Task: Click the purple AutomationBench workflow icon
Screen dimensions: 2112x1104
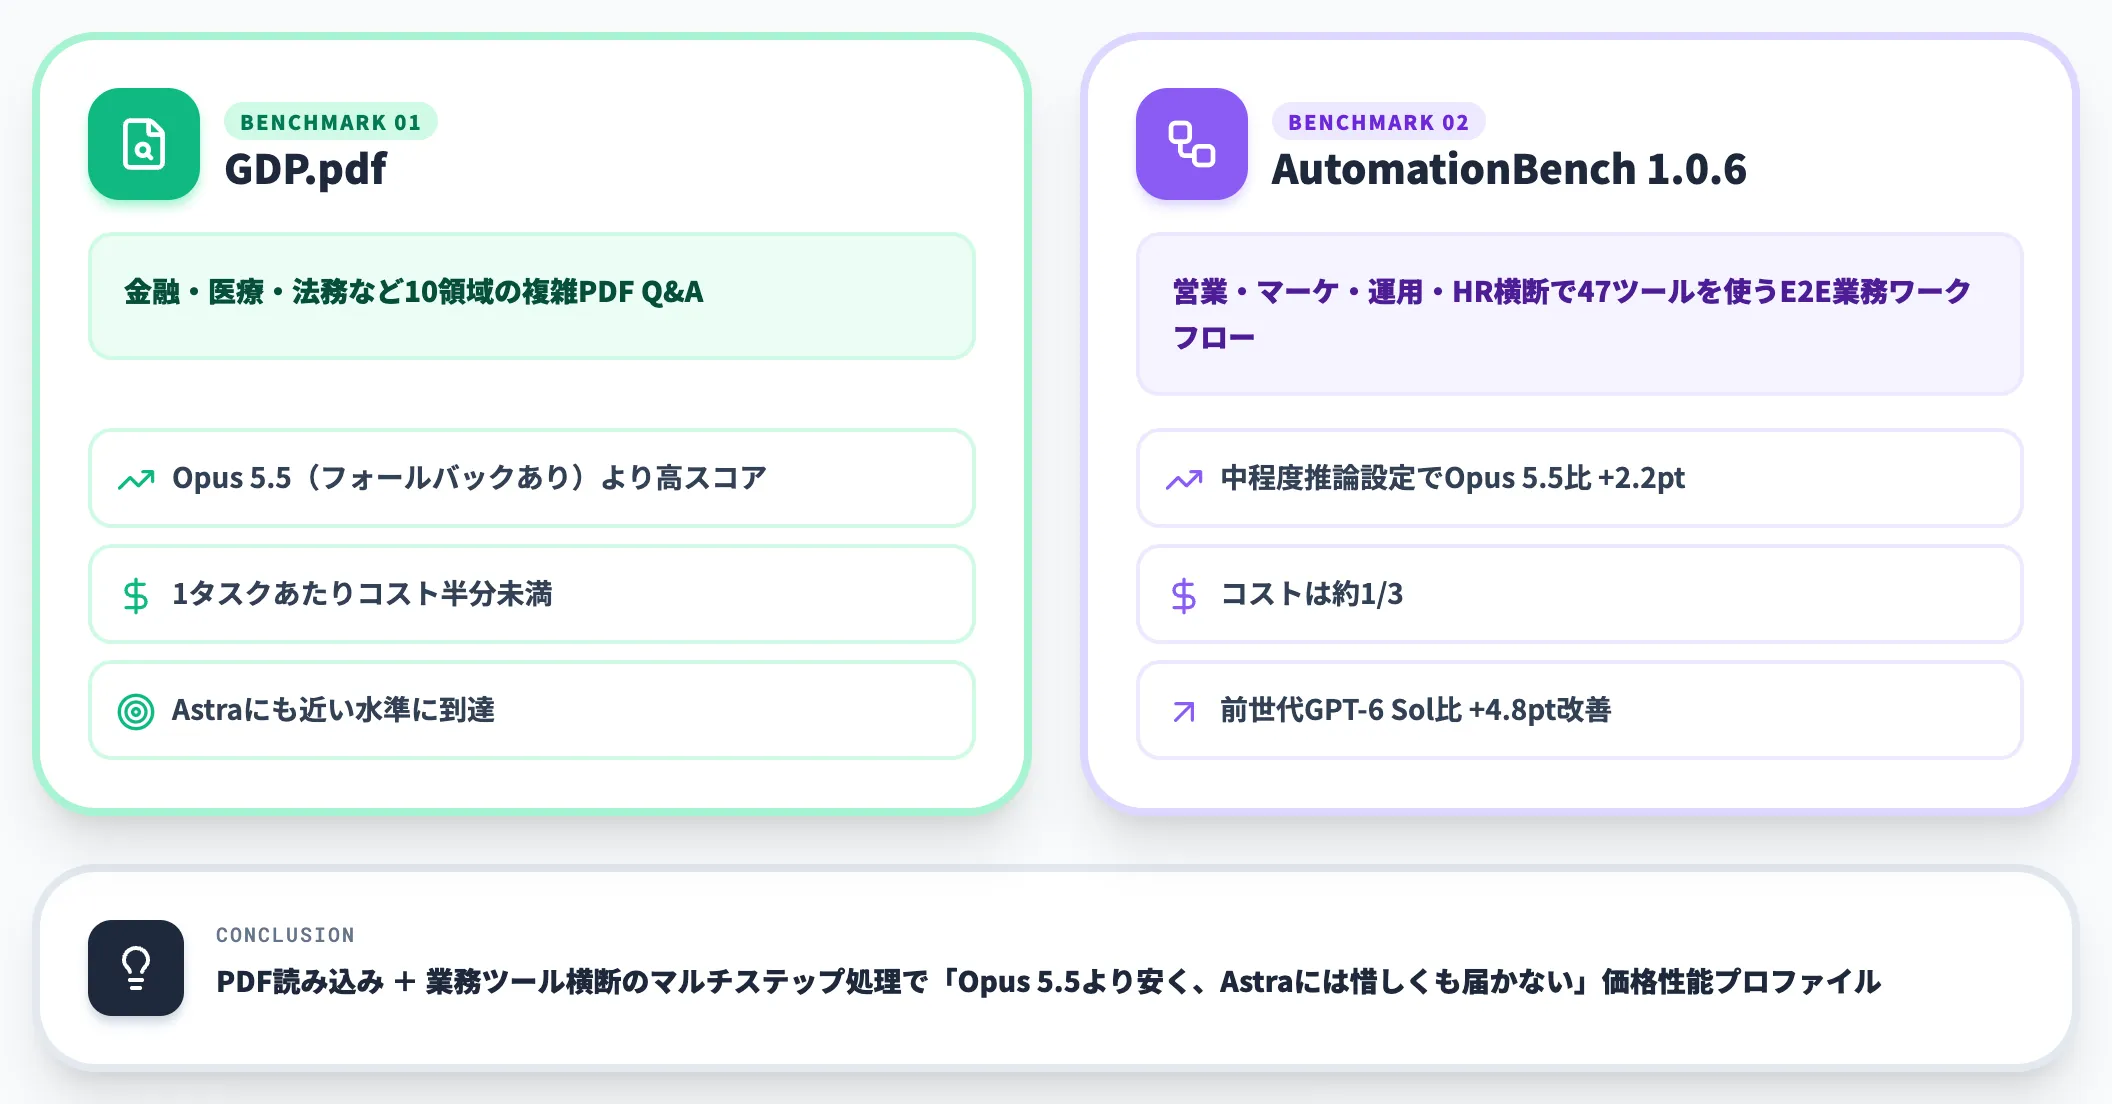Action: (x=1192, y=144)
